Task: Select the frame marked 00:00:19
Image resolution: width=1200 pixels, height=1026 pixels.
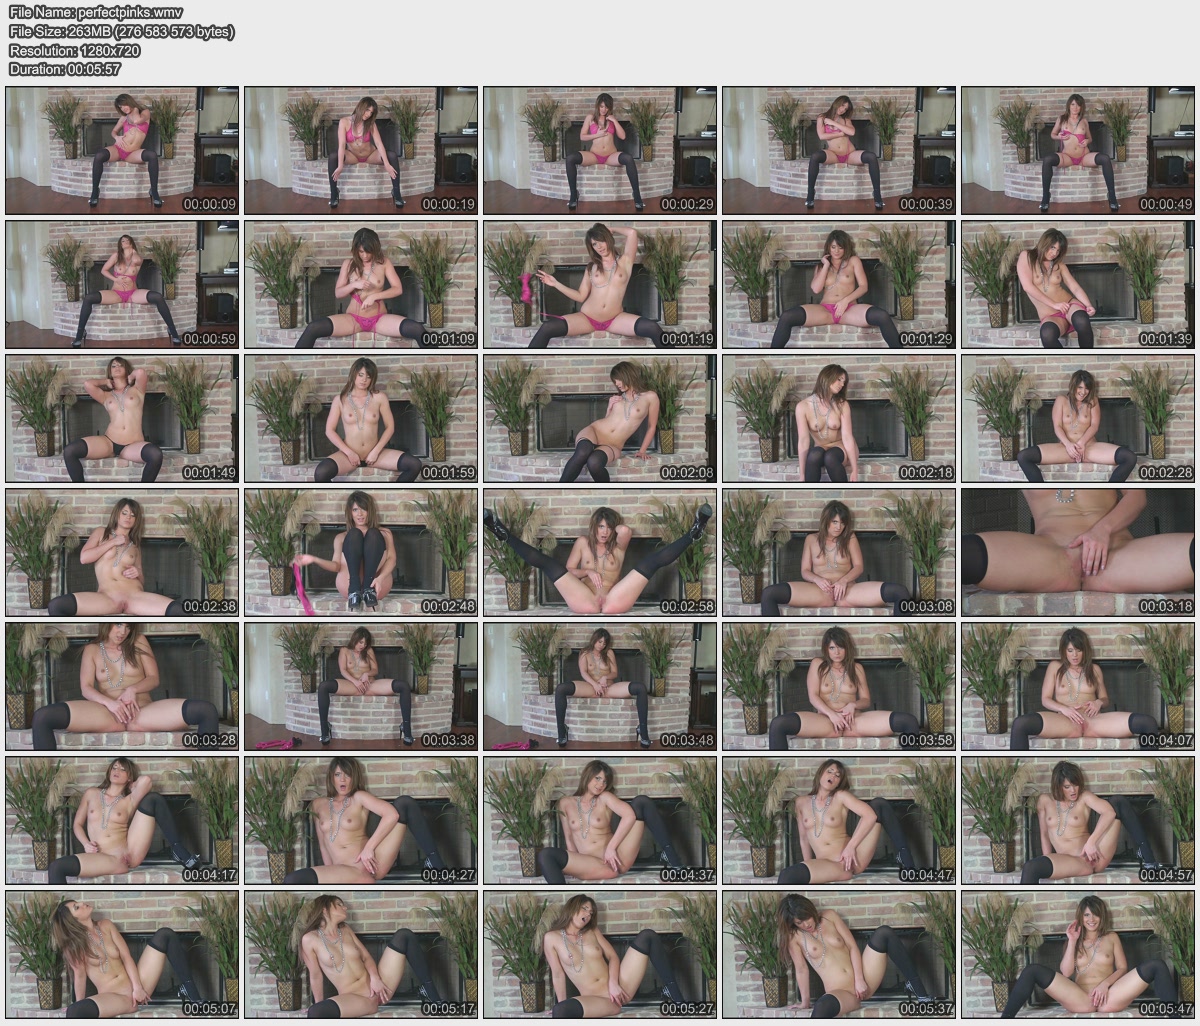Action: pyautogui.click(x=361, y=150)
